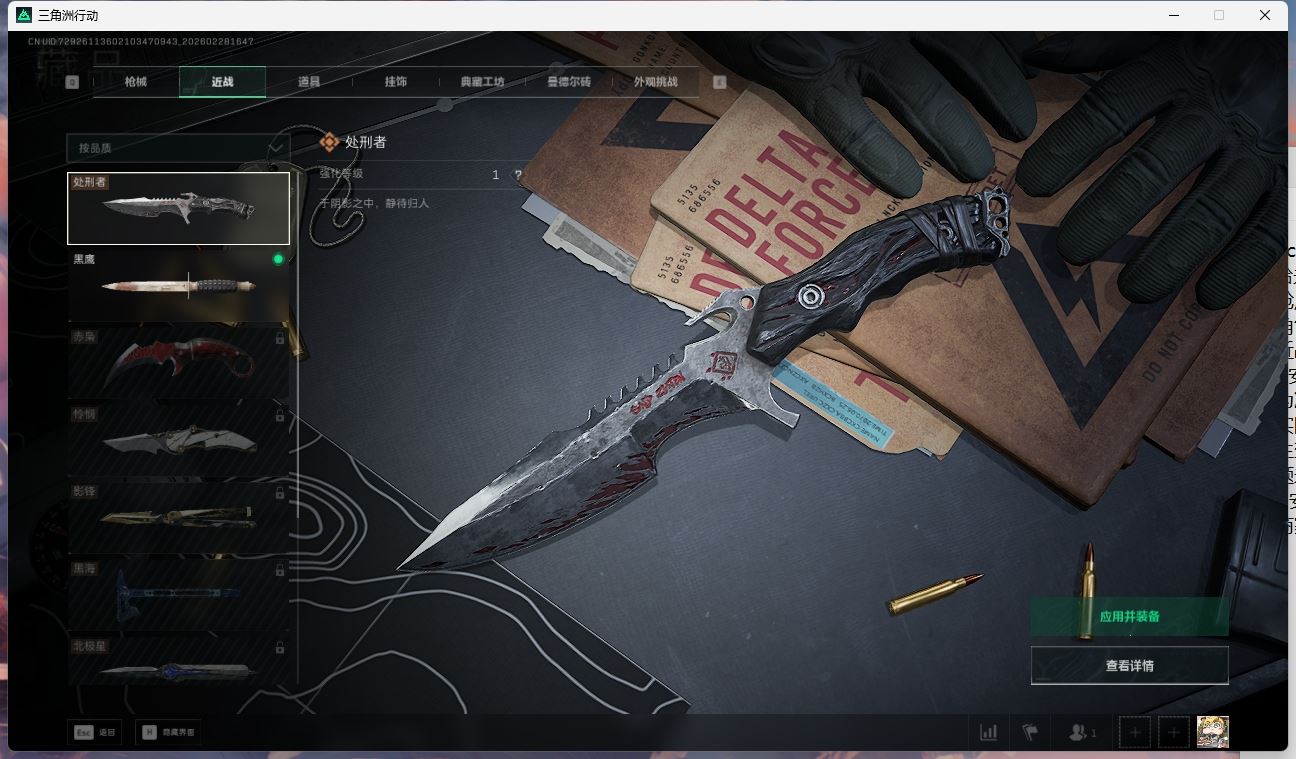Click the lock icon on 赤枭 knife
The image size is (1296, 759).
(280, 339)
